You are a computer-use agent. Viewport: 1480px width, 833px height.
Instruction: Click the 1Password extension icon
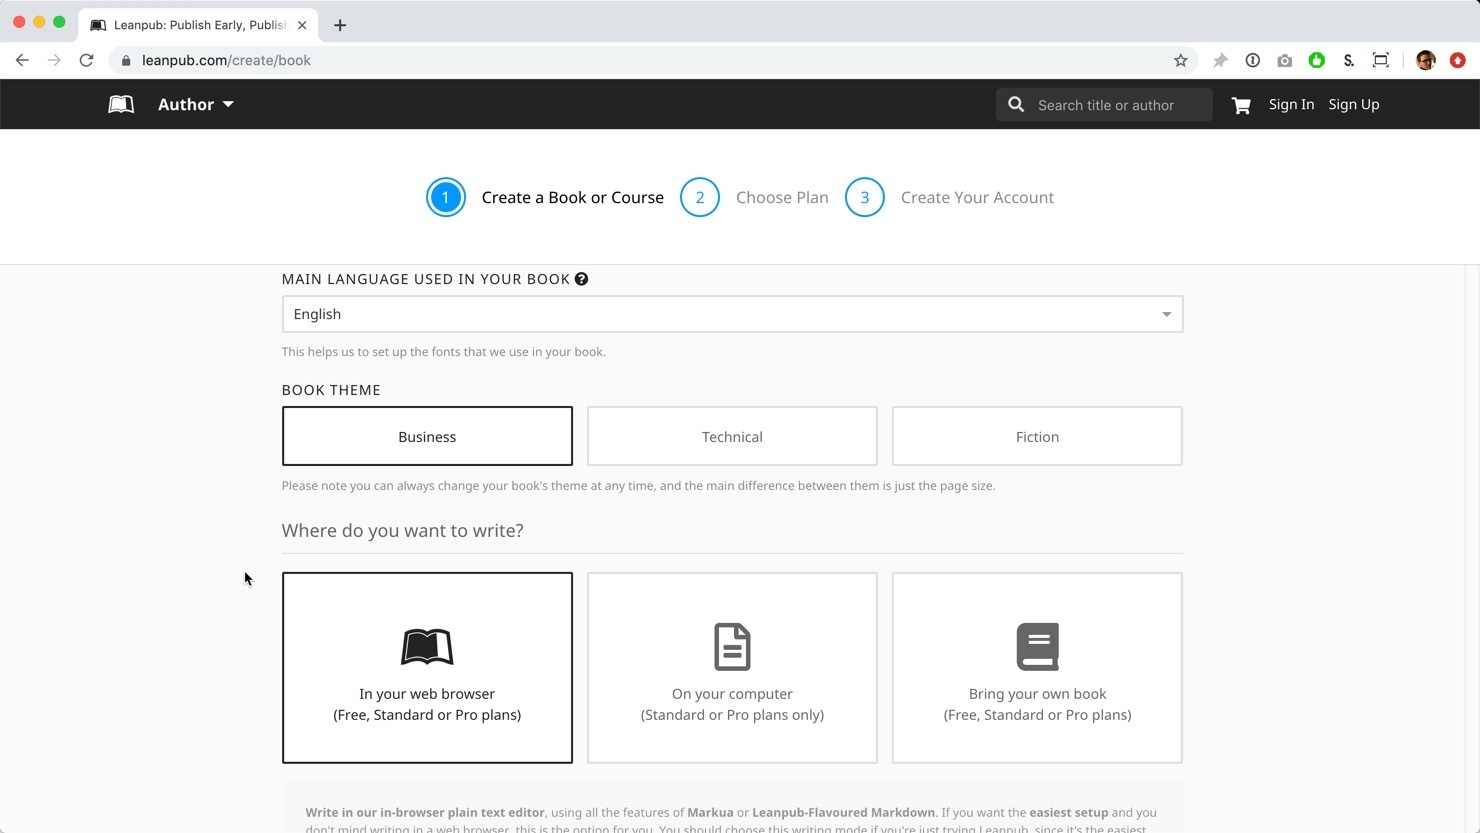pos(1252,60)
